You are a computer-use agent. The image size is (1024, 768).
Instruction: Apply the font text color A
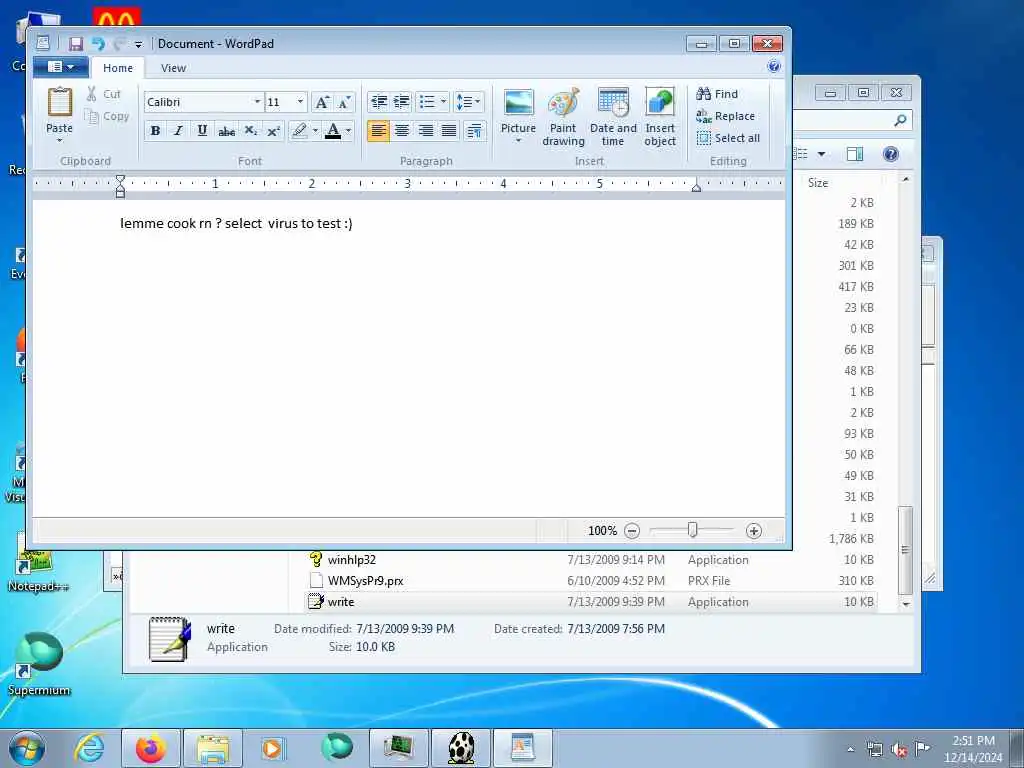tap(333, 131)
